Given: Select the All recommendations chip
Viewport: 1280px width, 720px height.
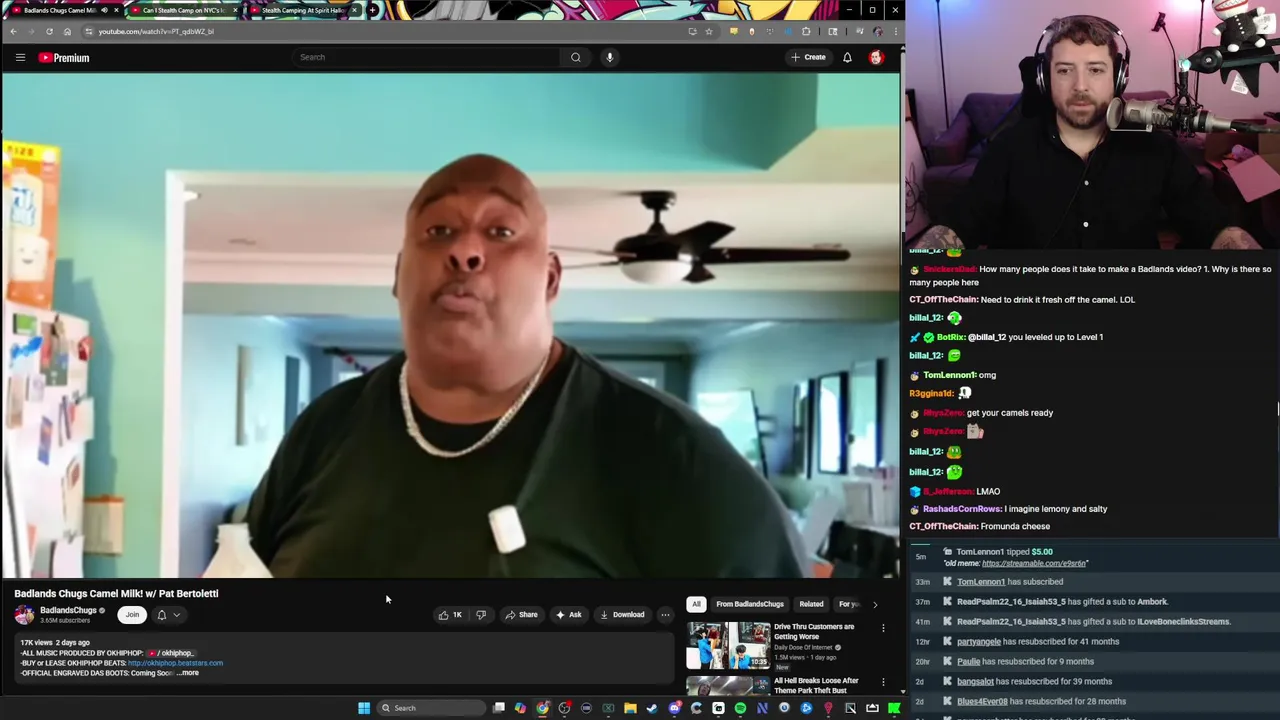Looking at the screenshot, I should click(696, 604).
